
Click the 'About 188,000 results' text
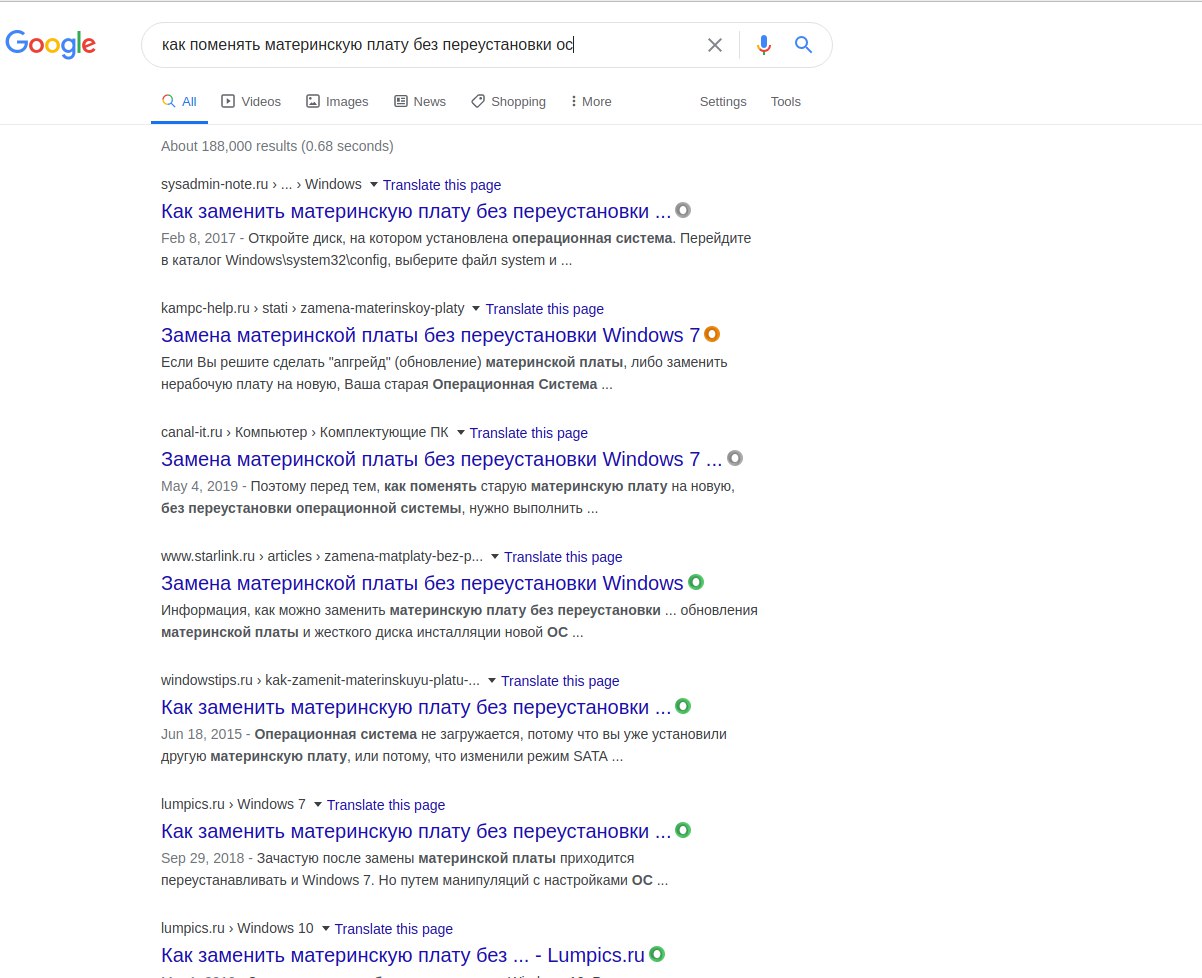tap(277, 146)
